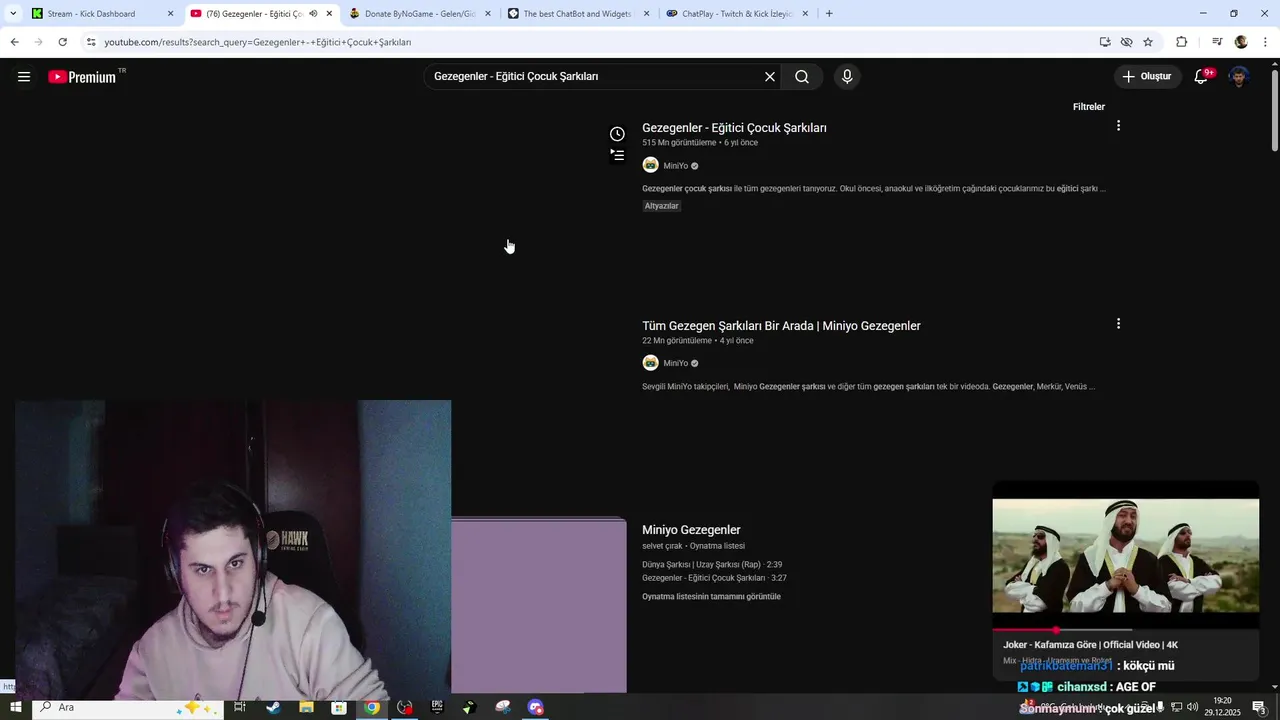Click the browser address bar URL

click(x=258, y=42)
